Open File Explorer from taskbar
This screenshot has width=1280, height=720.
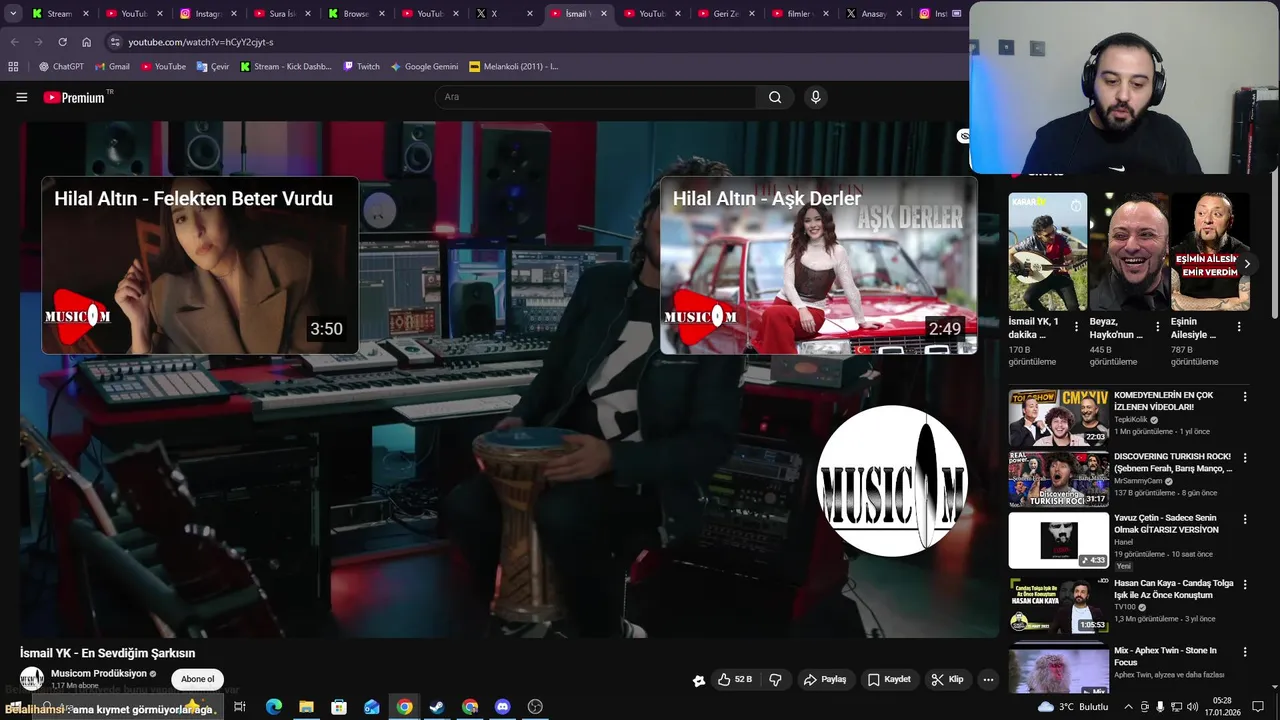[x=306, y=706]
